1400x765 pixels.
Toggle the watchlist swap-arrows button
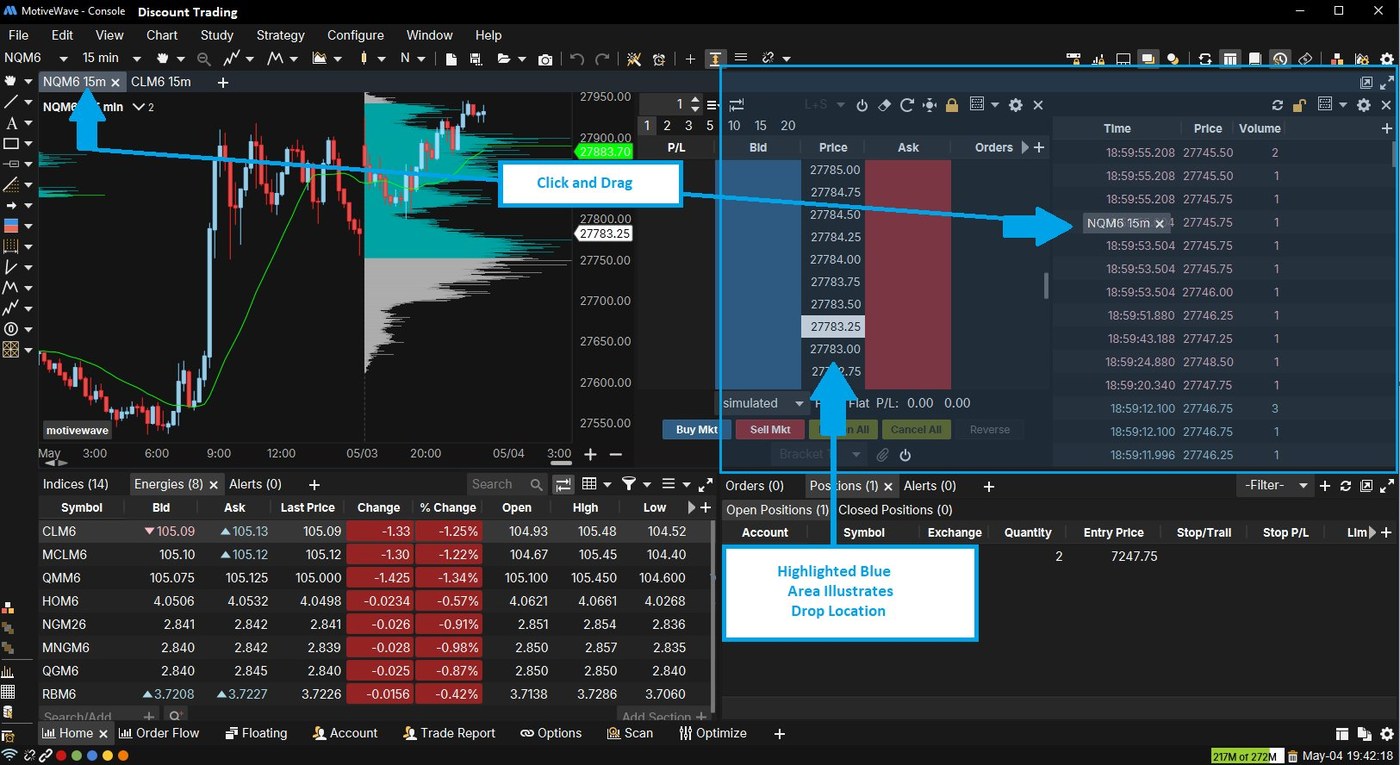[564, 484]
